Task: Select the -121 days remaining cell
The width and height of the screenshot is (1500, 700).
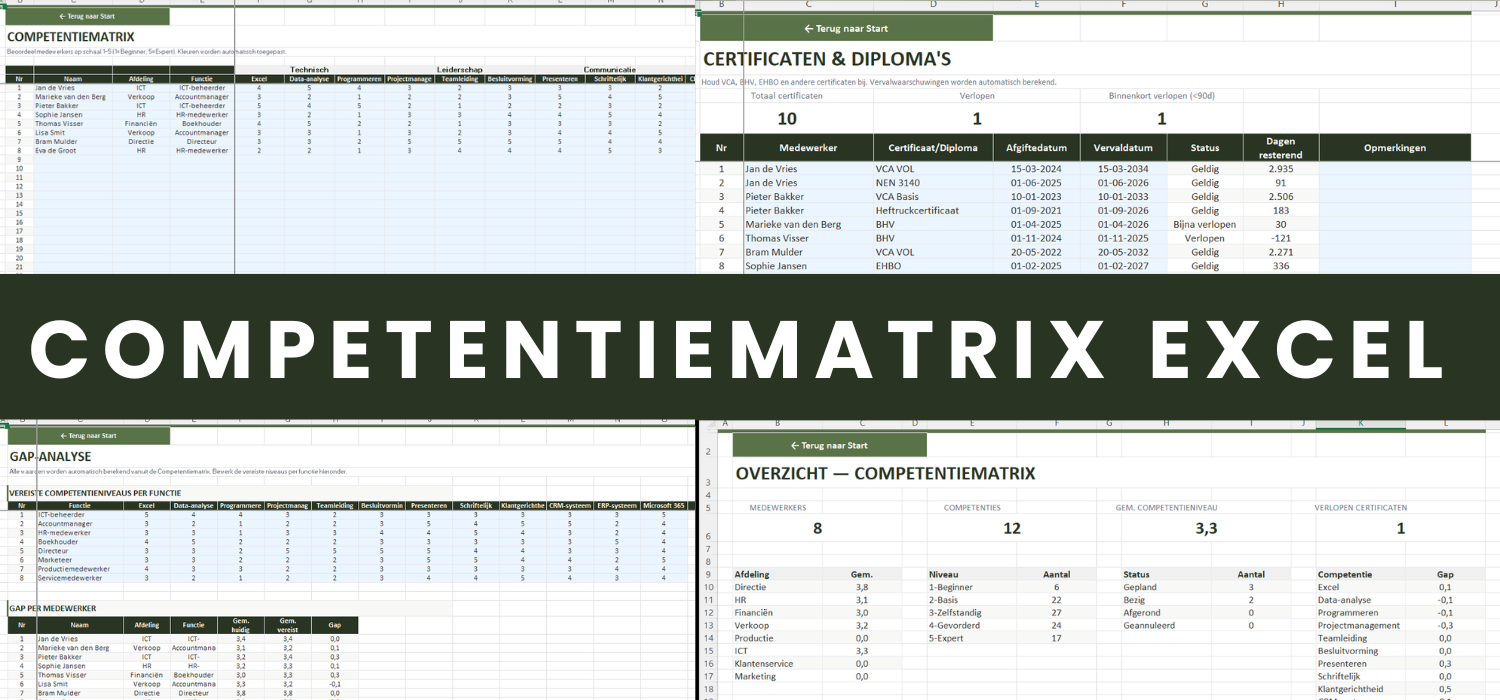Action: click(x=1281, y=239)
